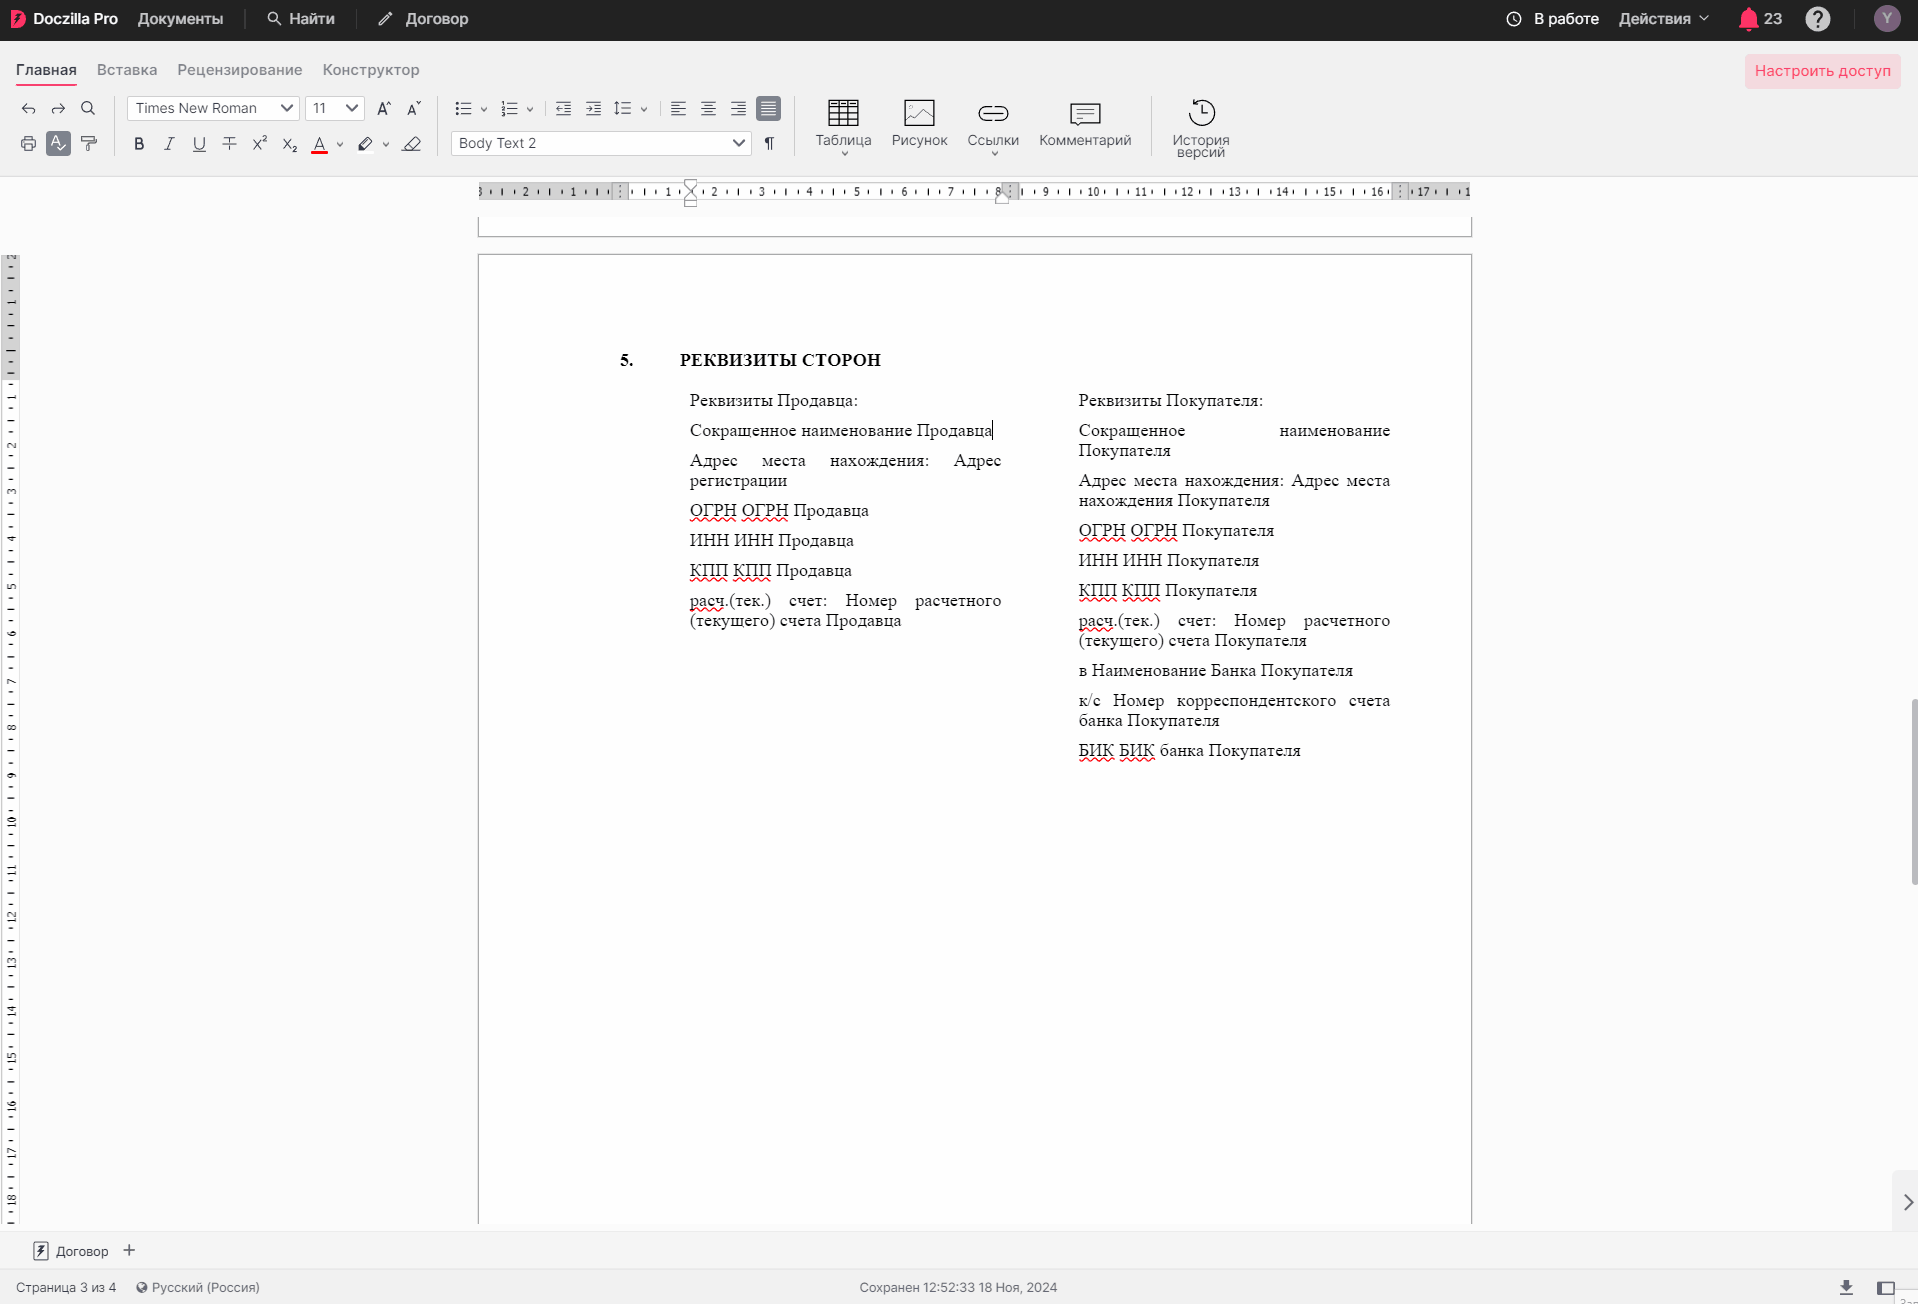Decrease font size
The height and width of the screenshot is (1304, 1918).
coord(413,108)
